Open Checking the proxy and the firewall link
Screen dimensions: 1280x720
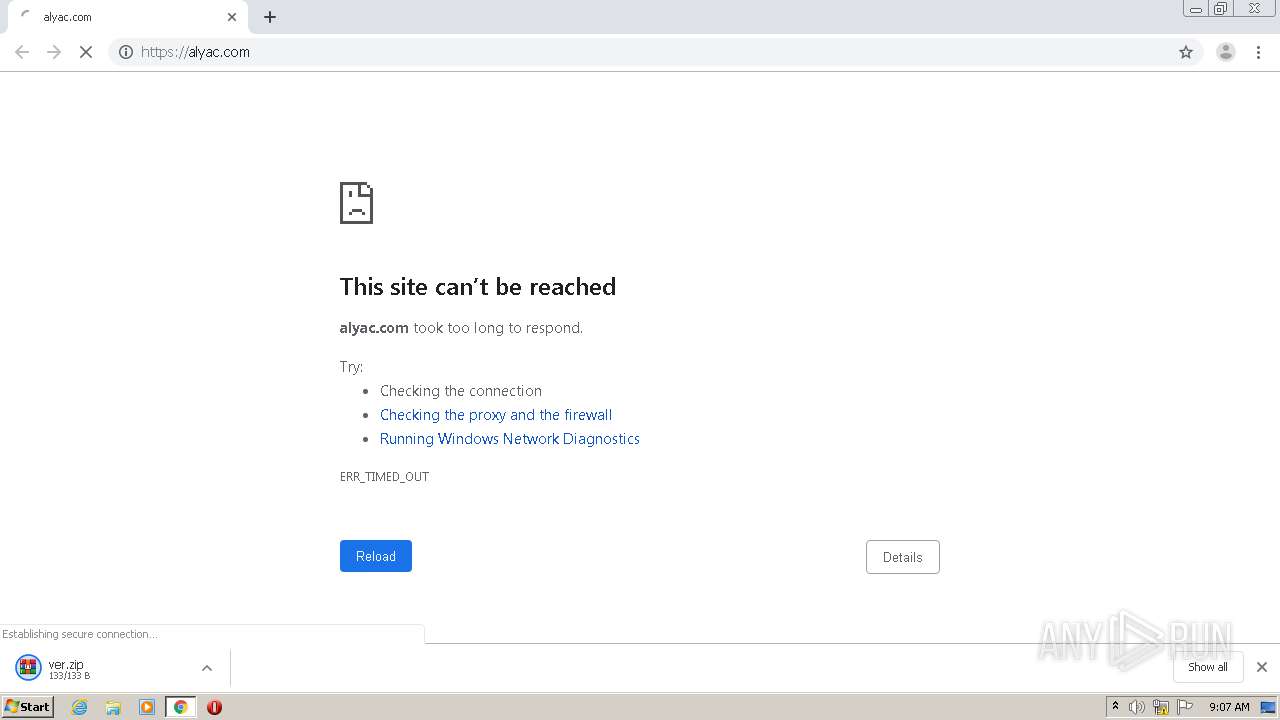496,415
